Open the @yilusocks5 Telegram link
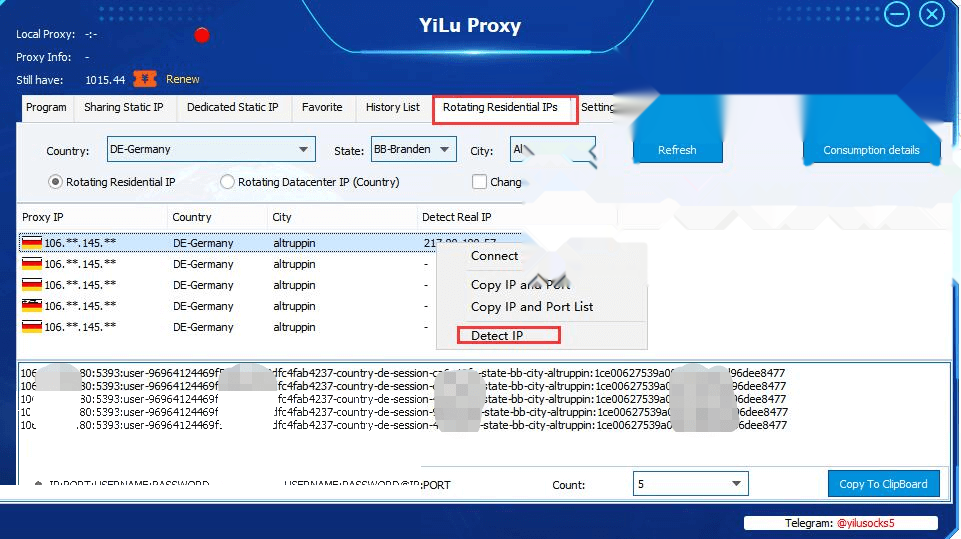 (865, 523)
